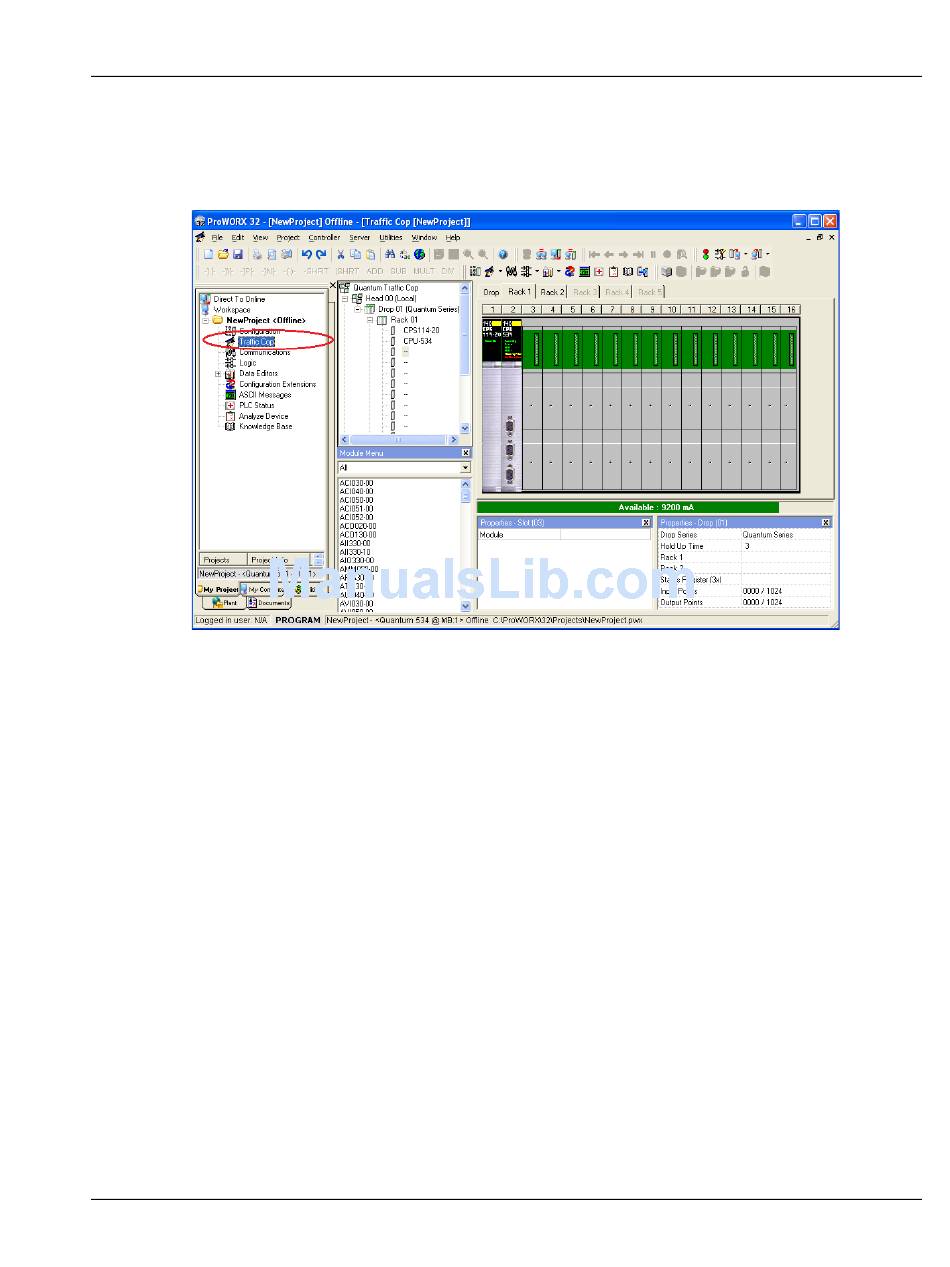Open Knowledge Base tree item
This screenshot has width=950, height=1267.
pos(266,427)
